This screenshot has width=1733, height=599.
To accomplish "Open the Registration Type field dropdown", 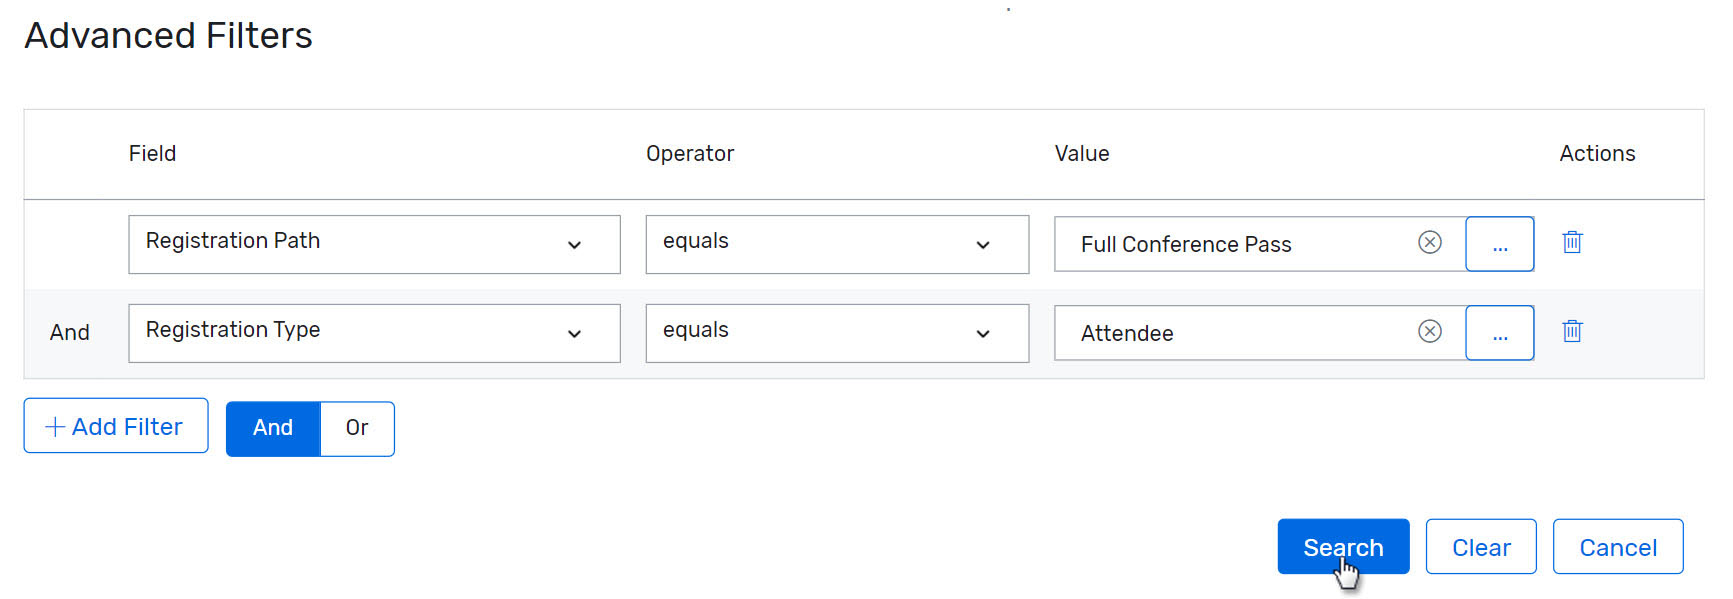I will coord(575,332).
